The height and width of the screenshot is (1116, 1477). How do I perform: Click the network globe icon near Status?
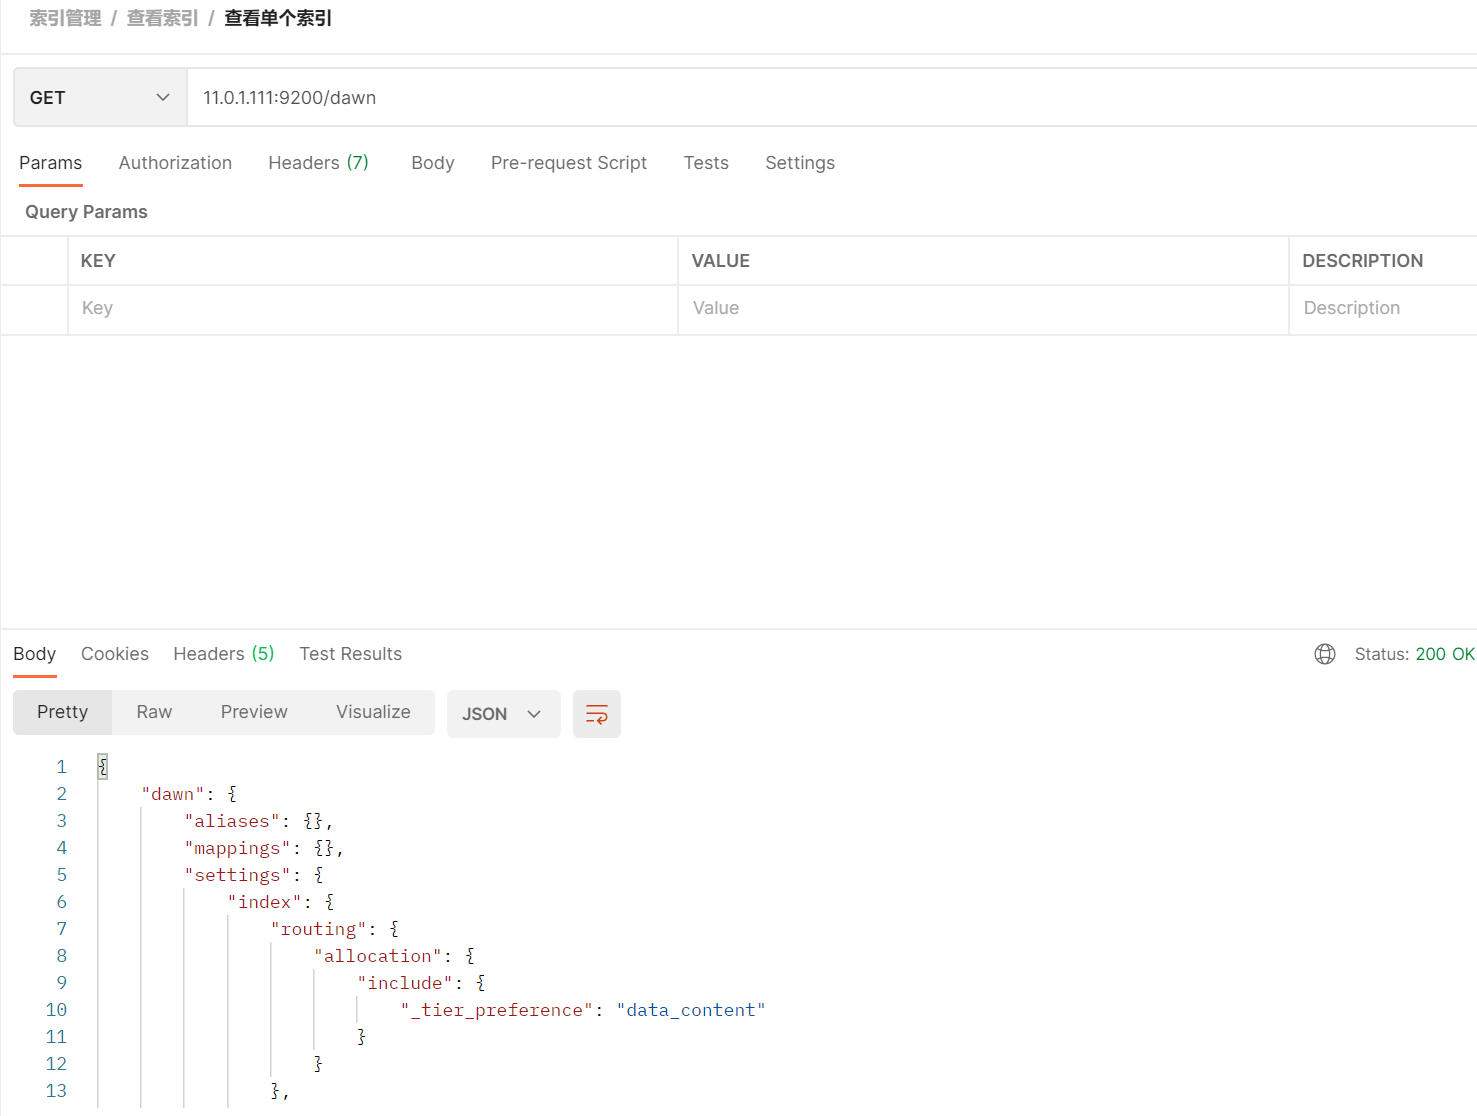coord(1325,654)
